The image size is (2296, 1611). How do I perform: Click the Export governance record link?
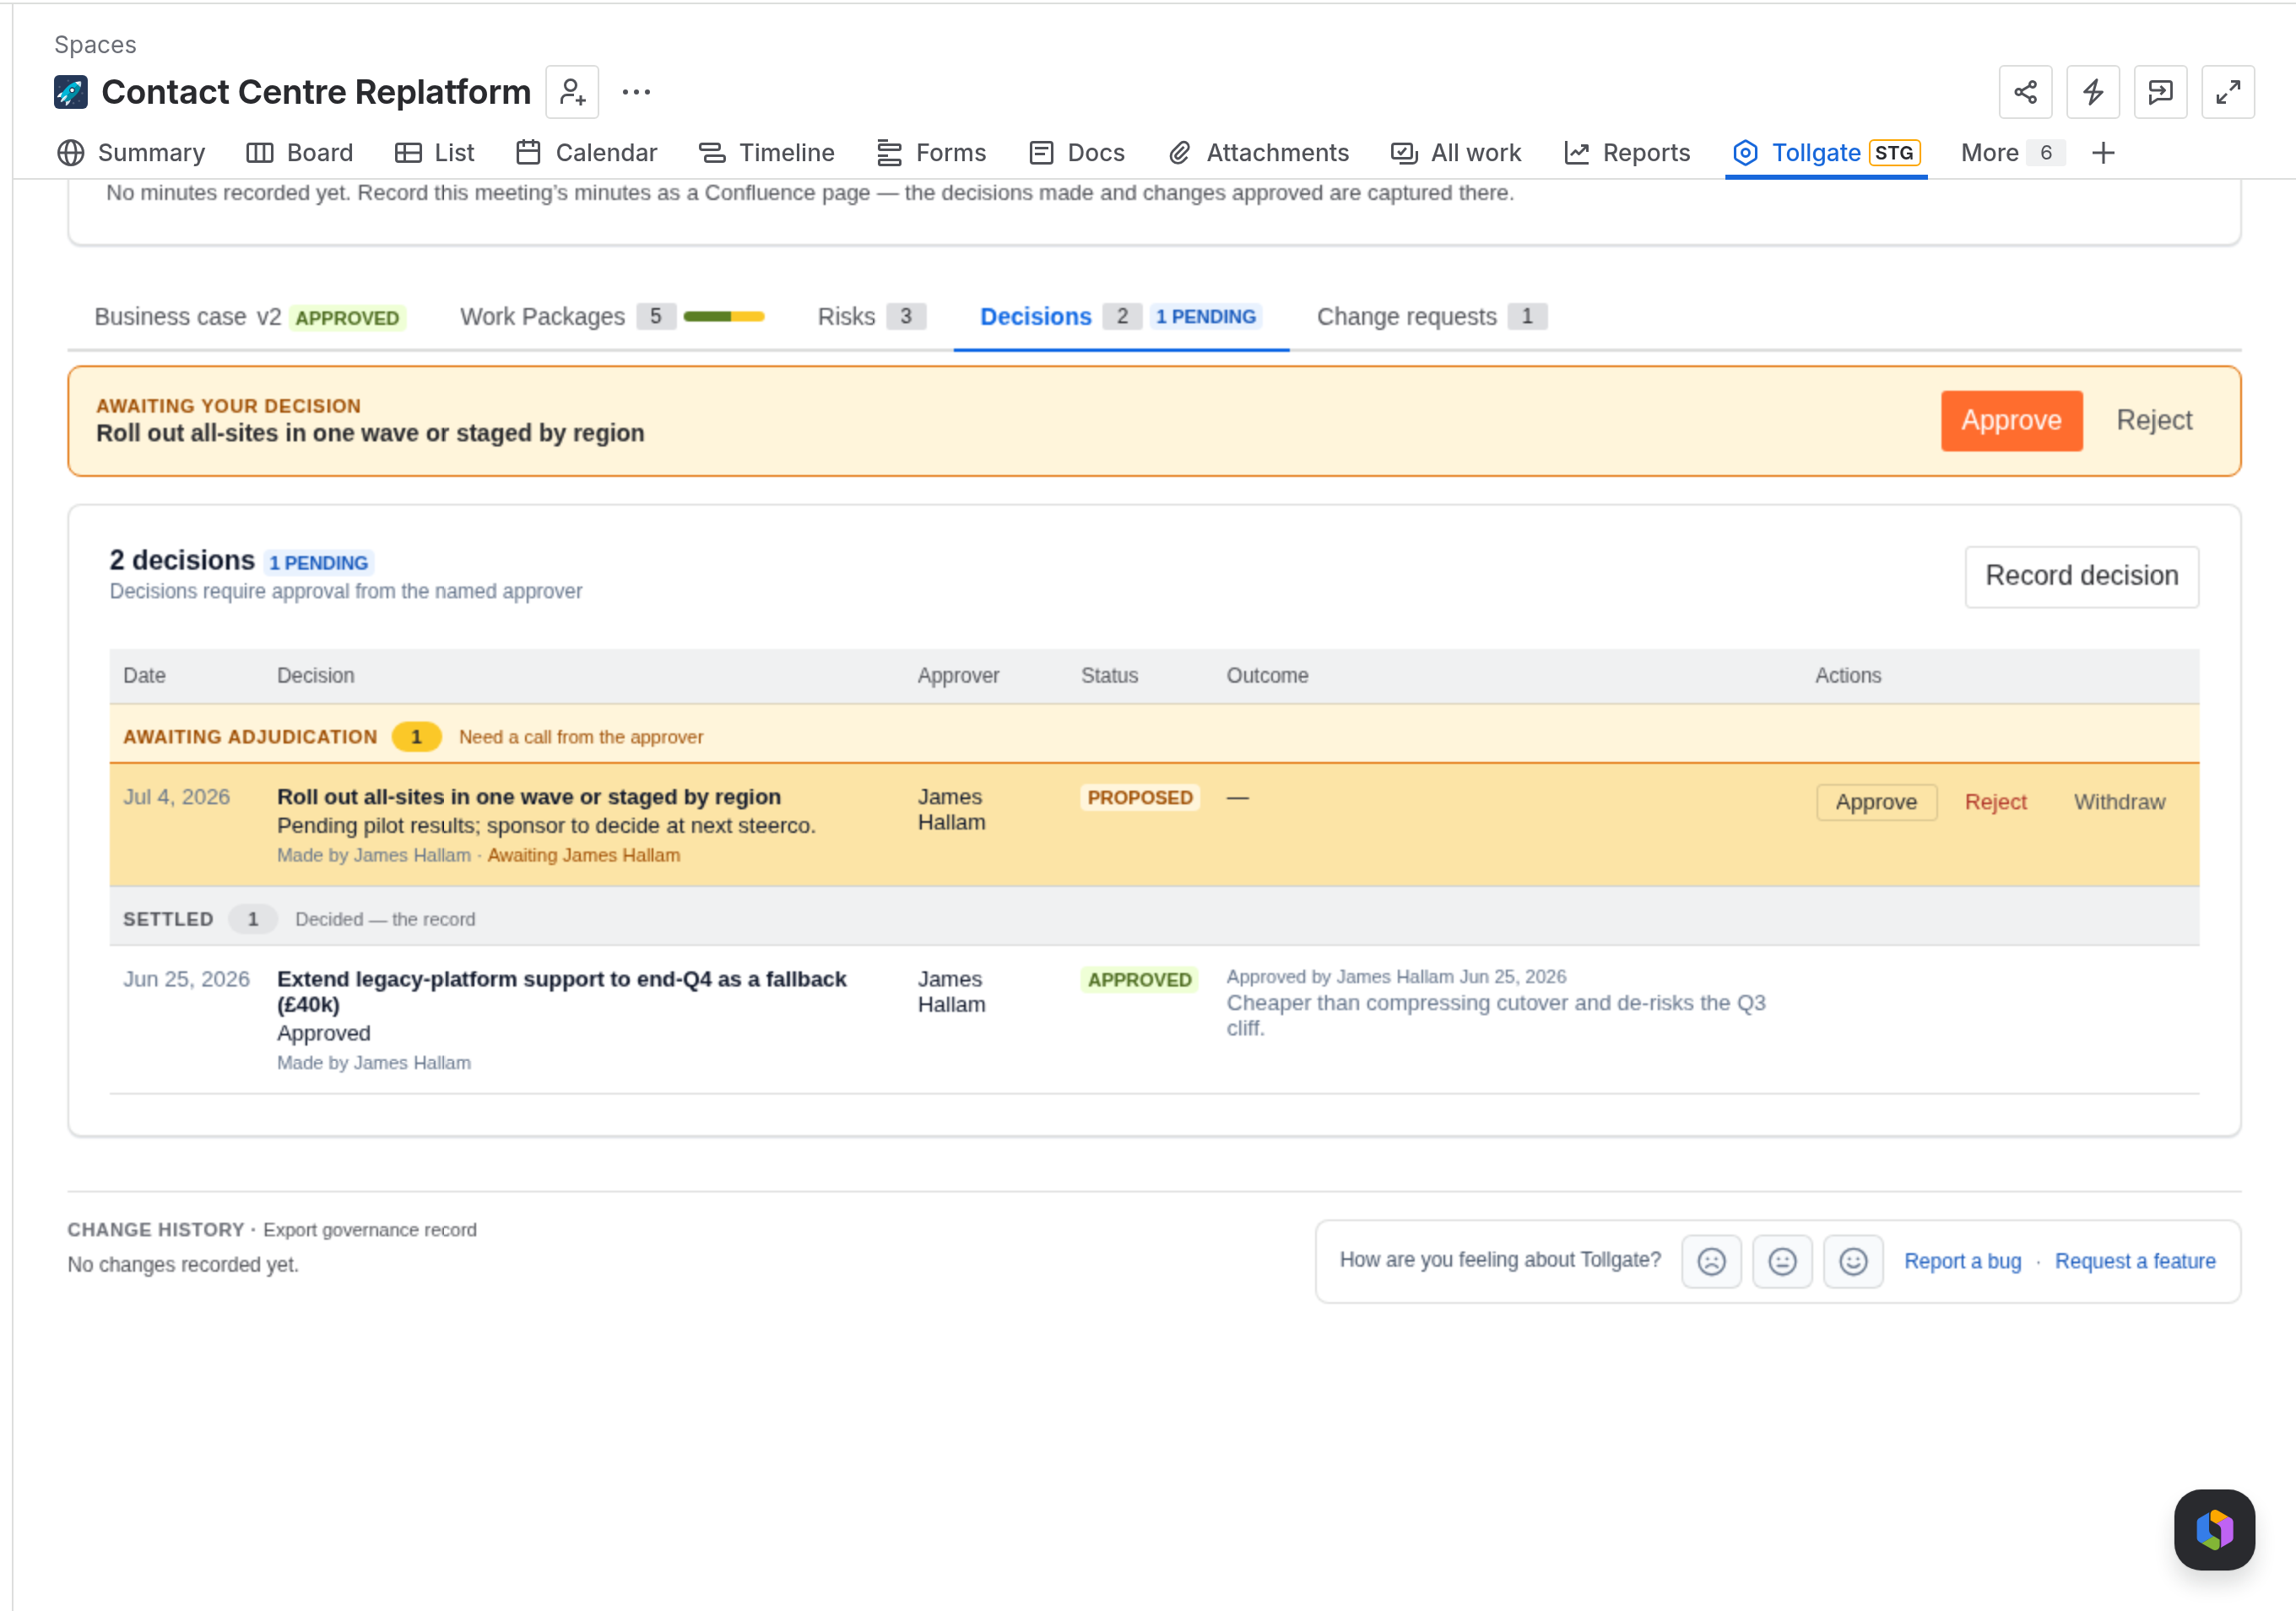[x=370, y=1230]
